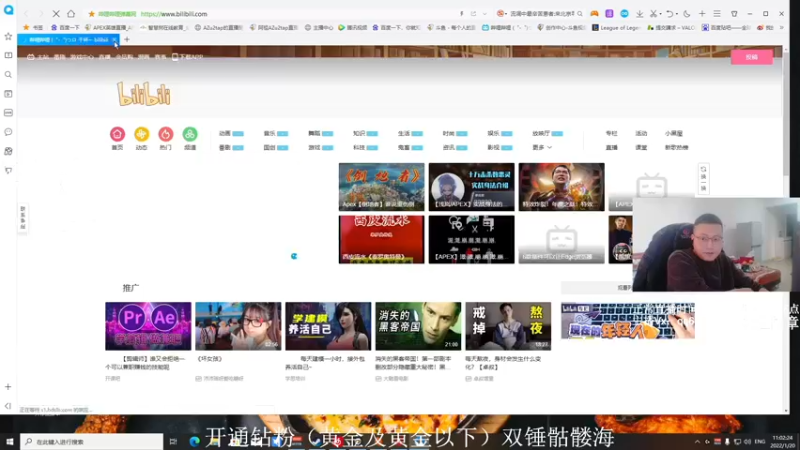The height and width of the screenshot is (450, 800).
Task: Add a sidebar item with plus icon
Action: (8, 387)
